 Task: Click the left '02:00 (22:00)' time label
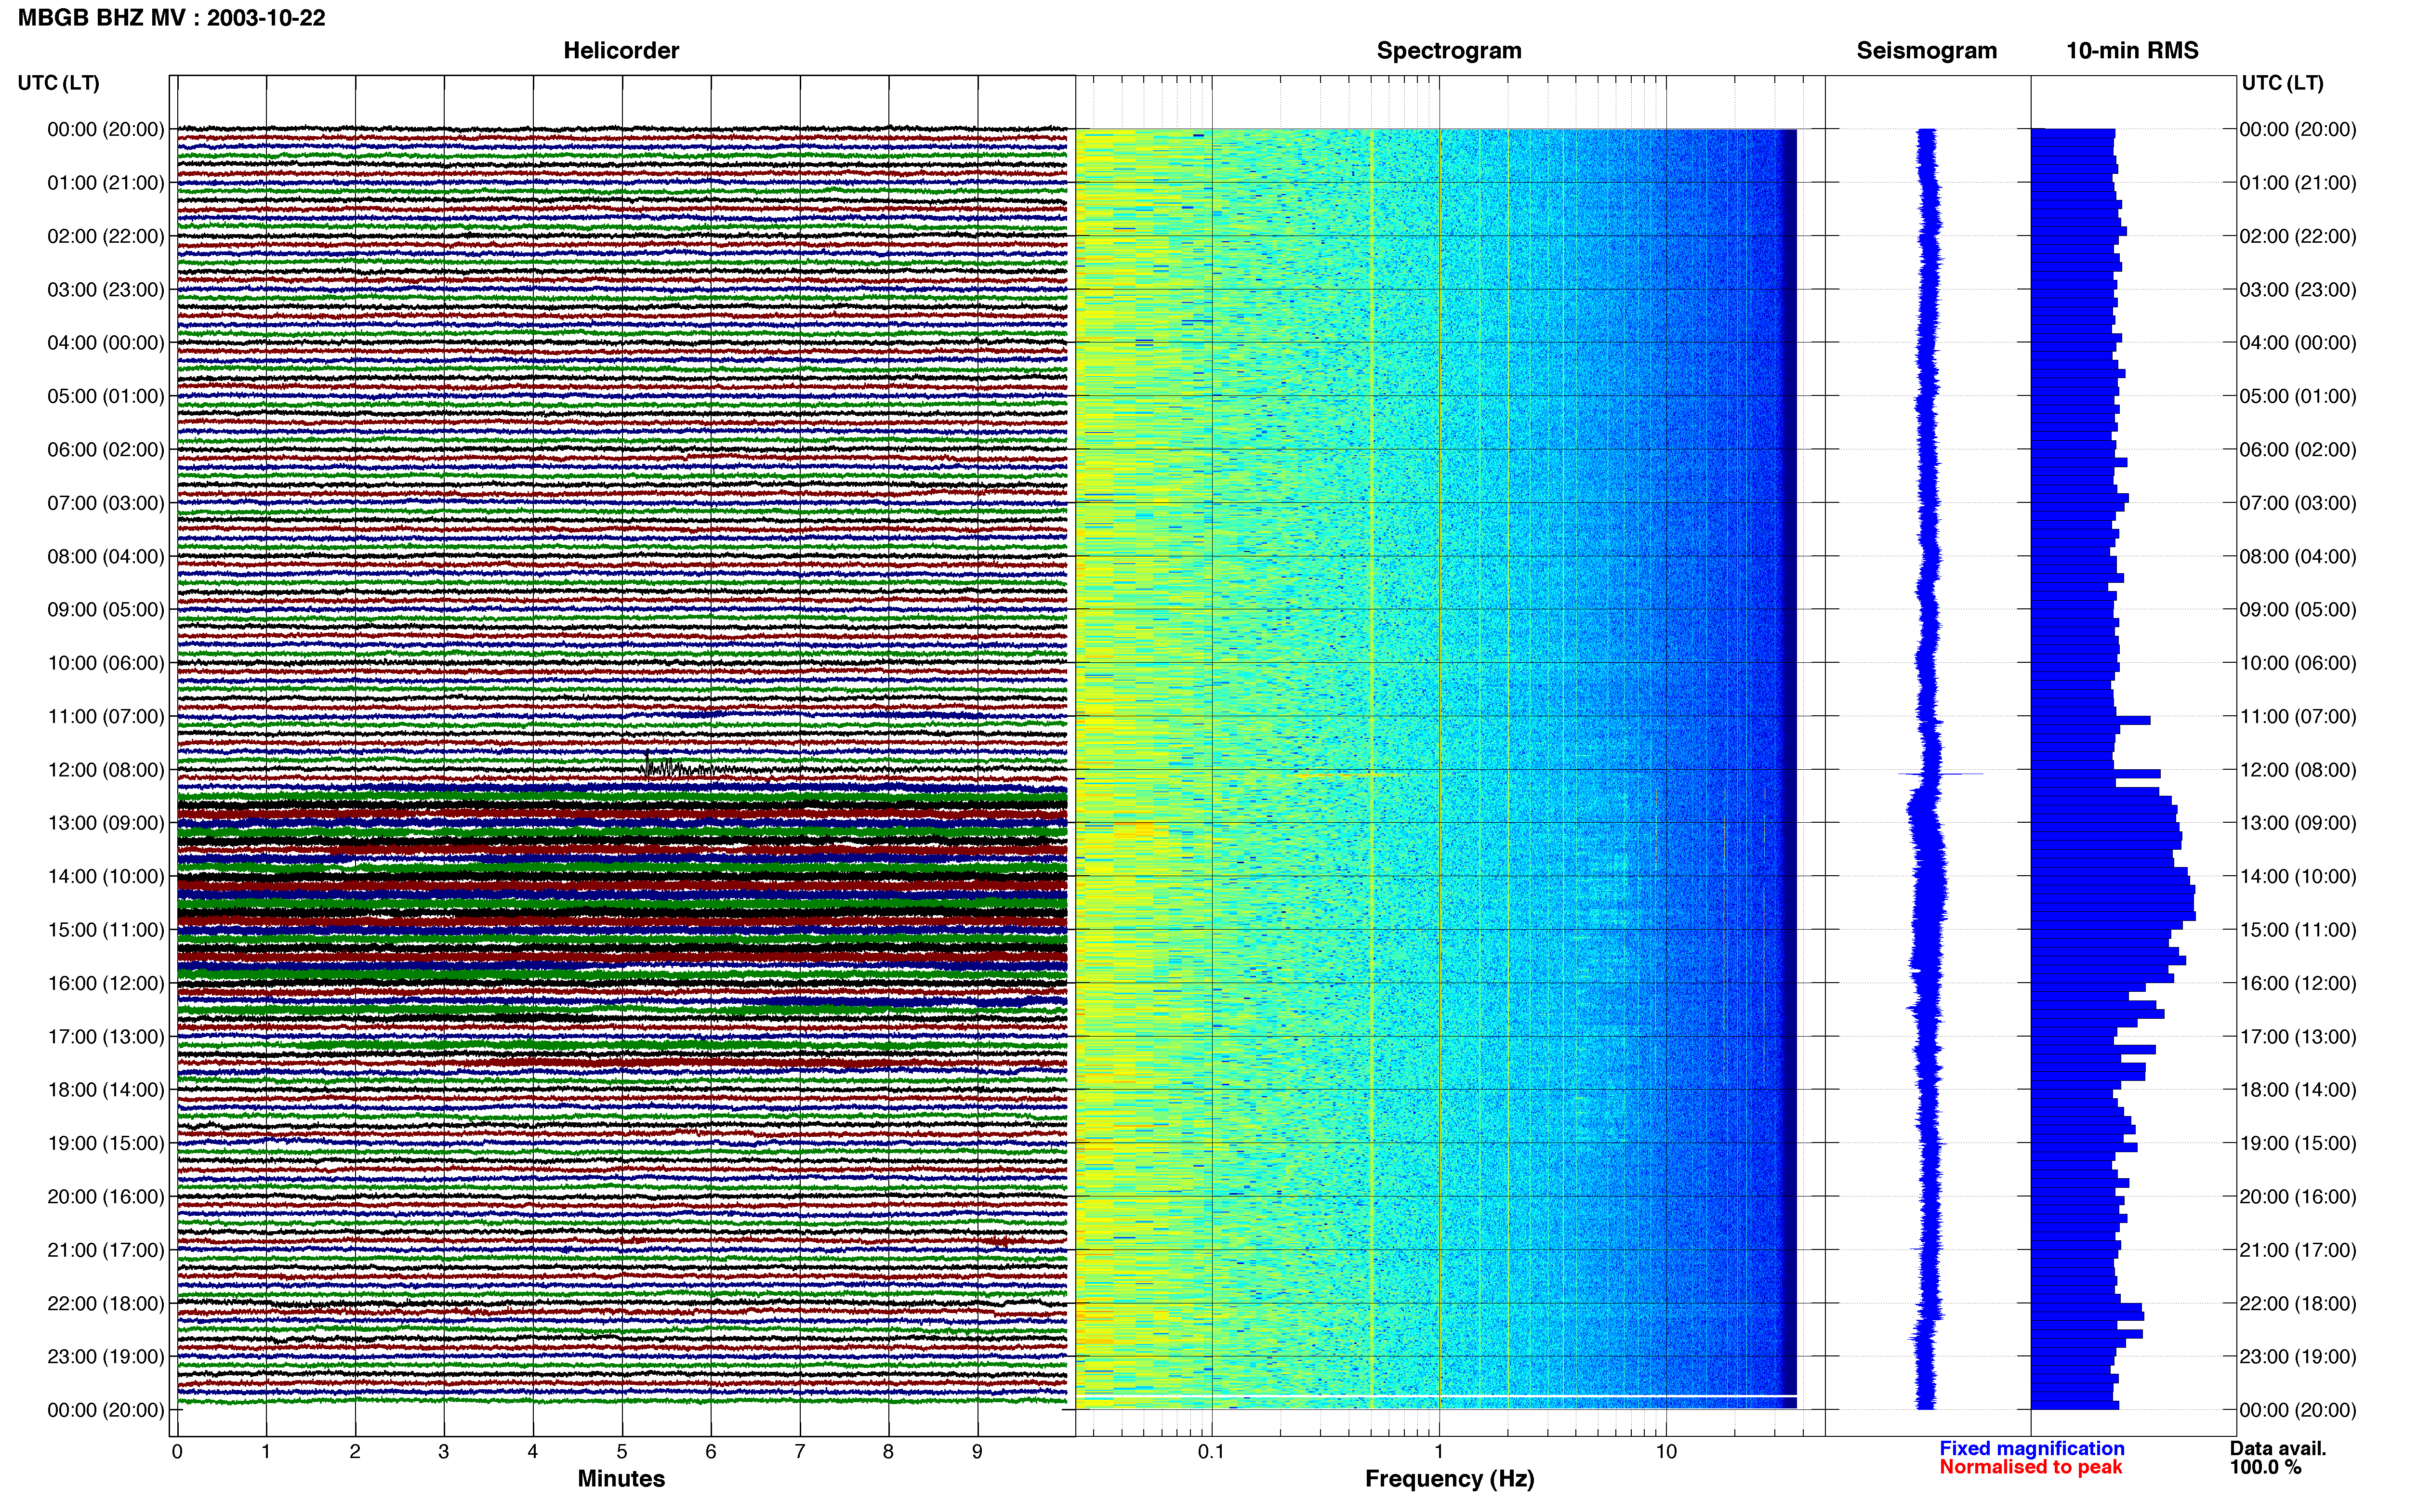[x=106, y=236]
